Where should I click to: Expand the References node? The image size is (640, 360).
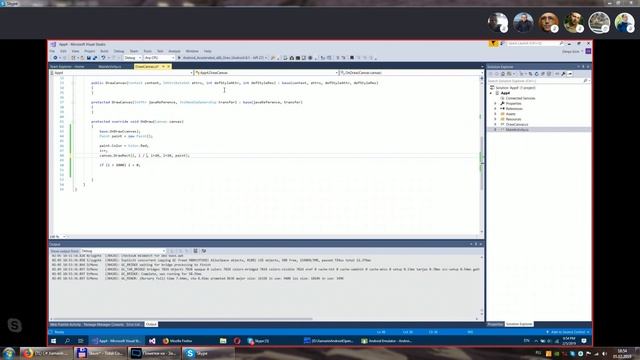pyautogui.click(x=496, y=109)
